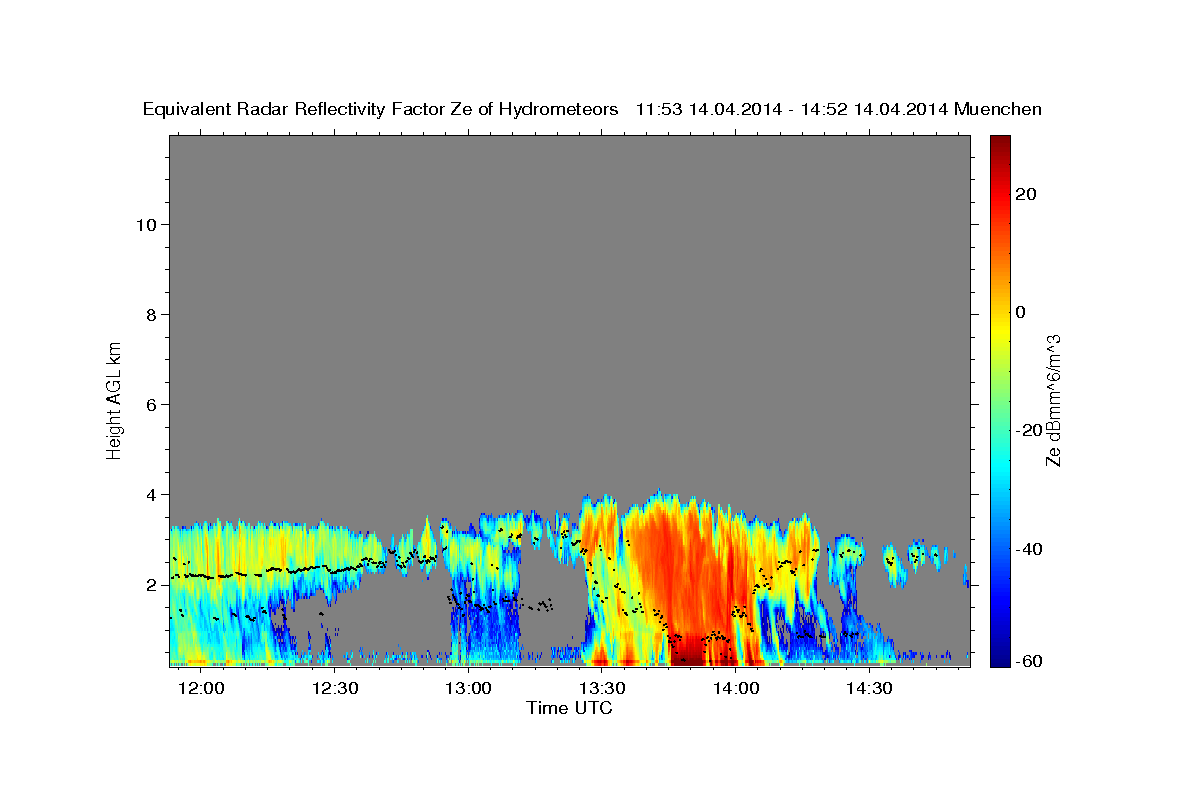Select the height axis label '6'
The height and width of the screenshot is (800, 1200).
[152, 404]
